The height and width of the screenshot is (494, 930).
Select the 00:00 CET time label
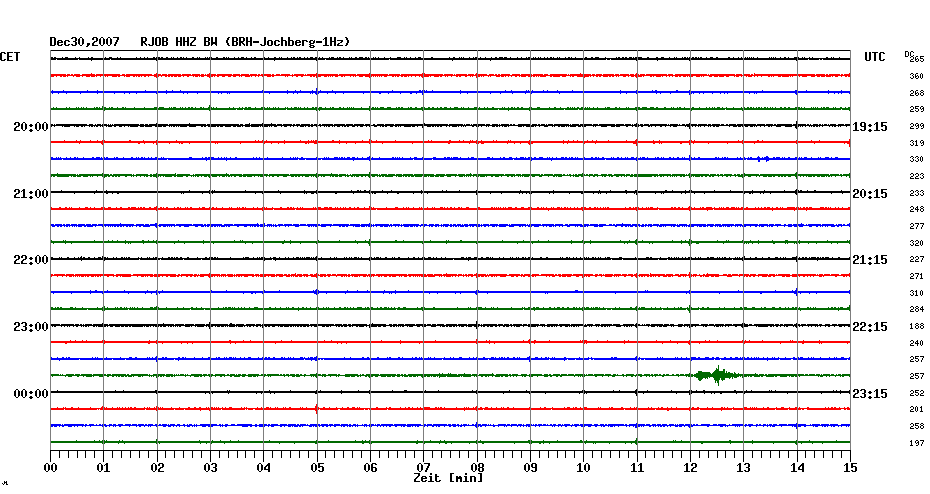click(31, 394)
